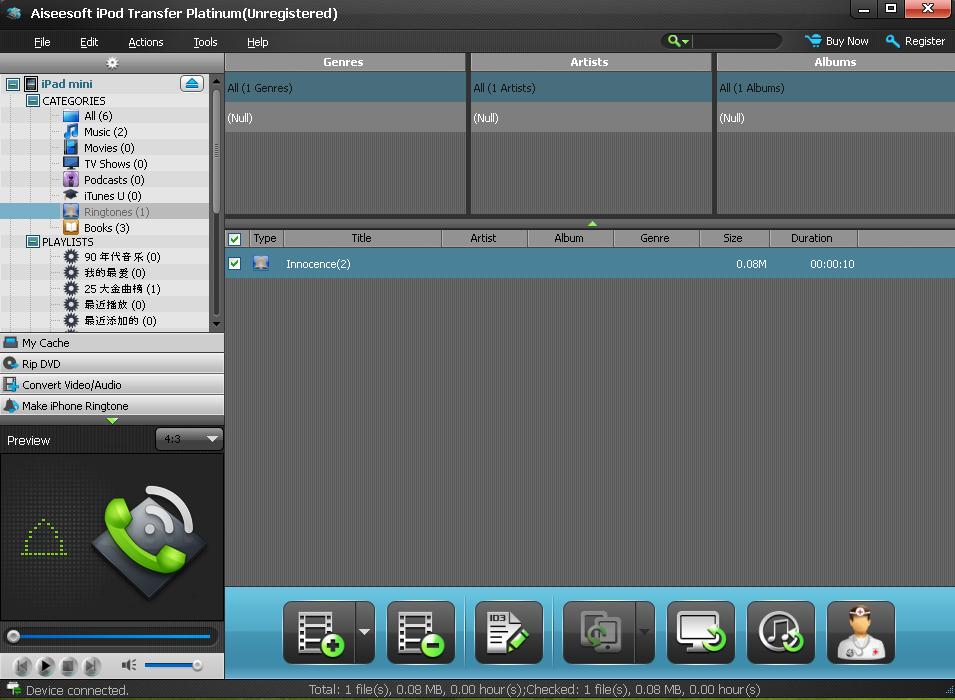Open the 最近播放 (0) playlist
This screenshot has height=700, width=955.
coord(115,305)
